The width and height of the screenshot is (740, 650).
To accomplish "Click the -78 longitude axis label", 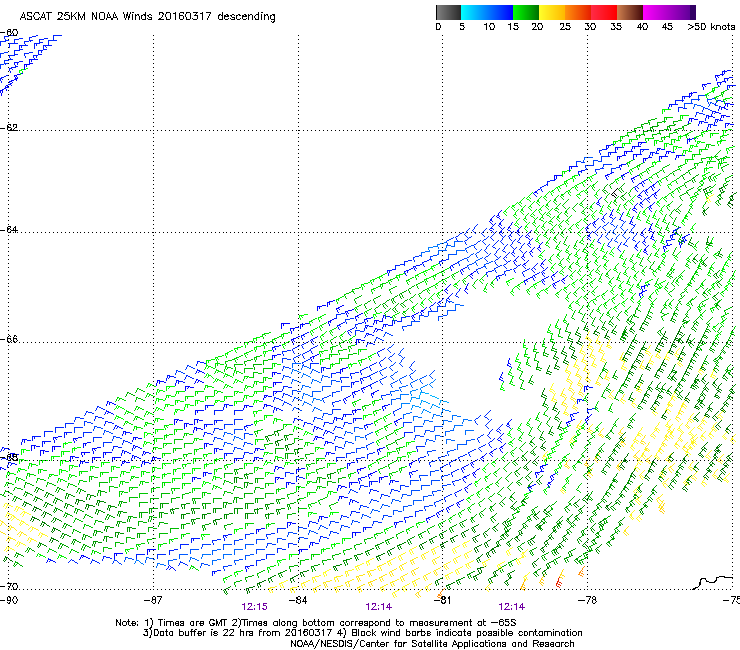I will (587, 600).
